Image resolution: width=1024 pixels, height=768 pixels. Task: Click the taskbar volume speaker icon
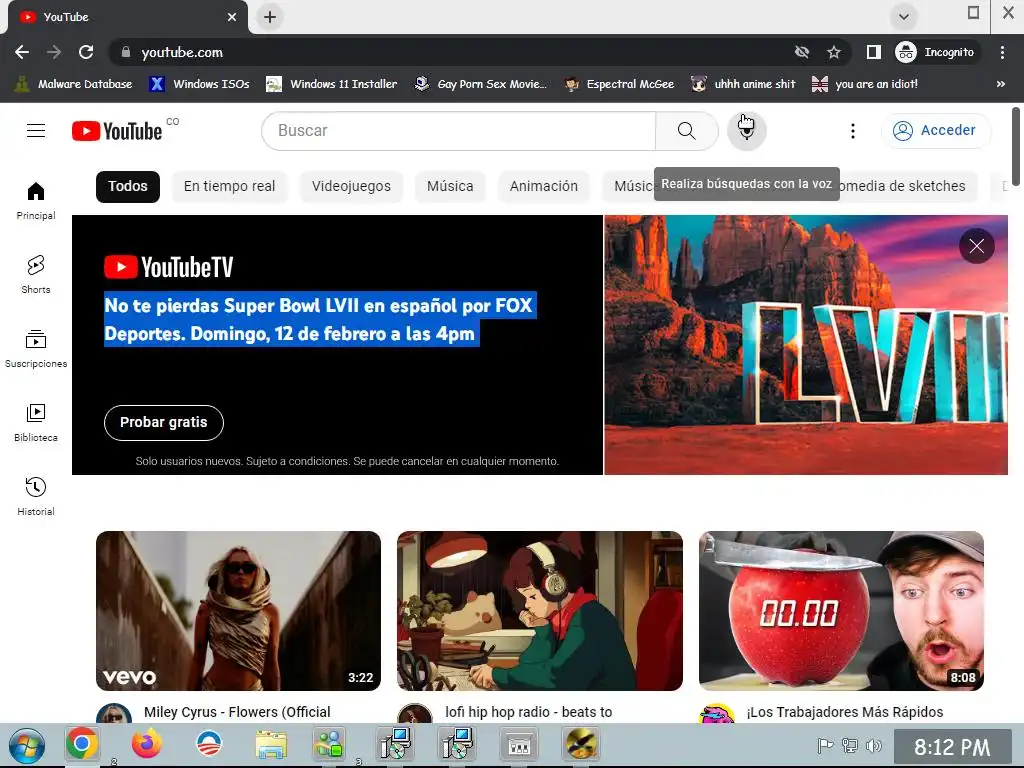tap(873, 745)
